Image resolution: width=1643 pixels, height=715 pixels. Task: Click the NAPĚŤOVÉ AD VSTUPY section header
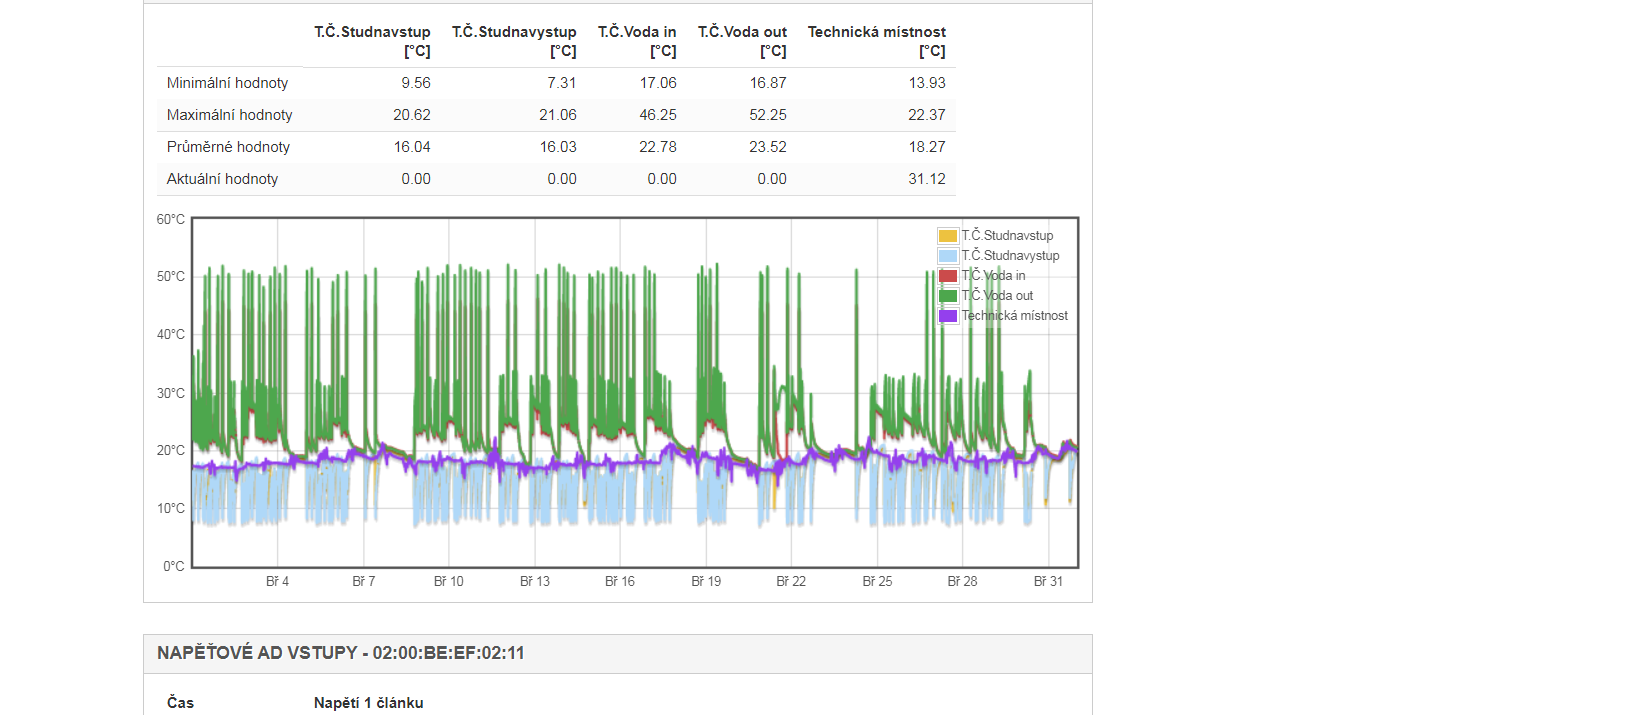pyautogui.click(x=340, y=653)
